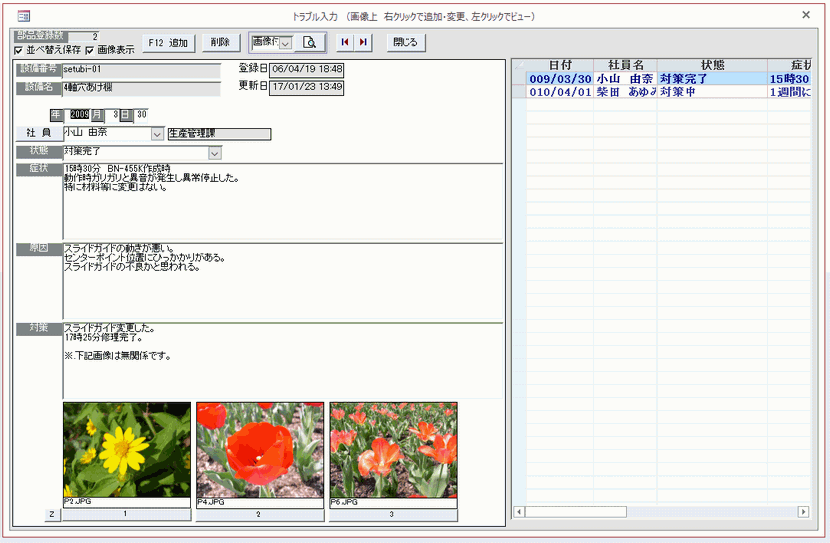Click the Access form icon in title bar

click(24, 16)
